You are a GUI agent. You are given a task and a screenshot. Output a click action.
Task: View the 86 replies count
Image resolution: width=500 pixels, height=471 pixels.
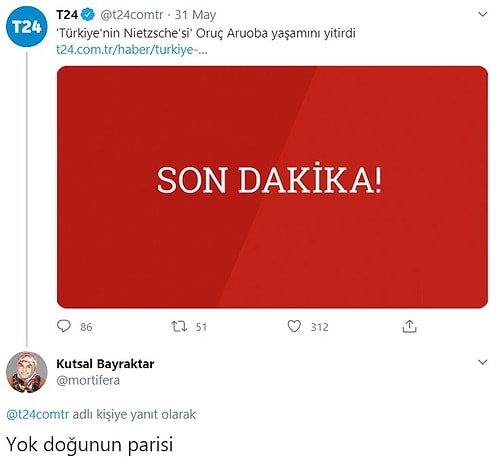[x=86, y=327]
